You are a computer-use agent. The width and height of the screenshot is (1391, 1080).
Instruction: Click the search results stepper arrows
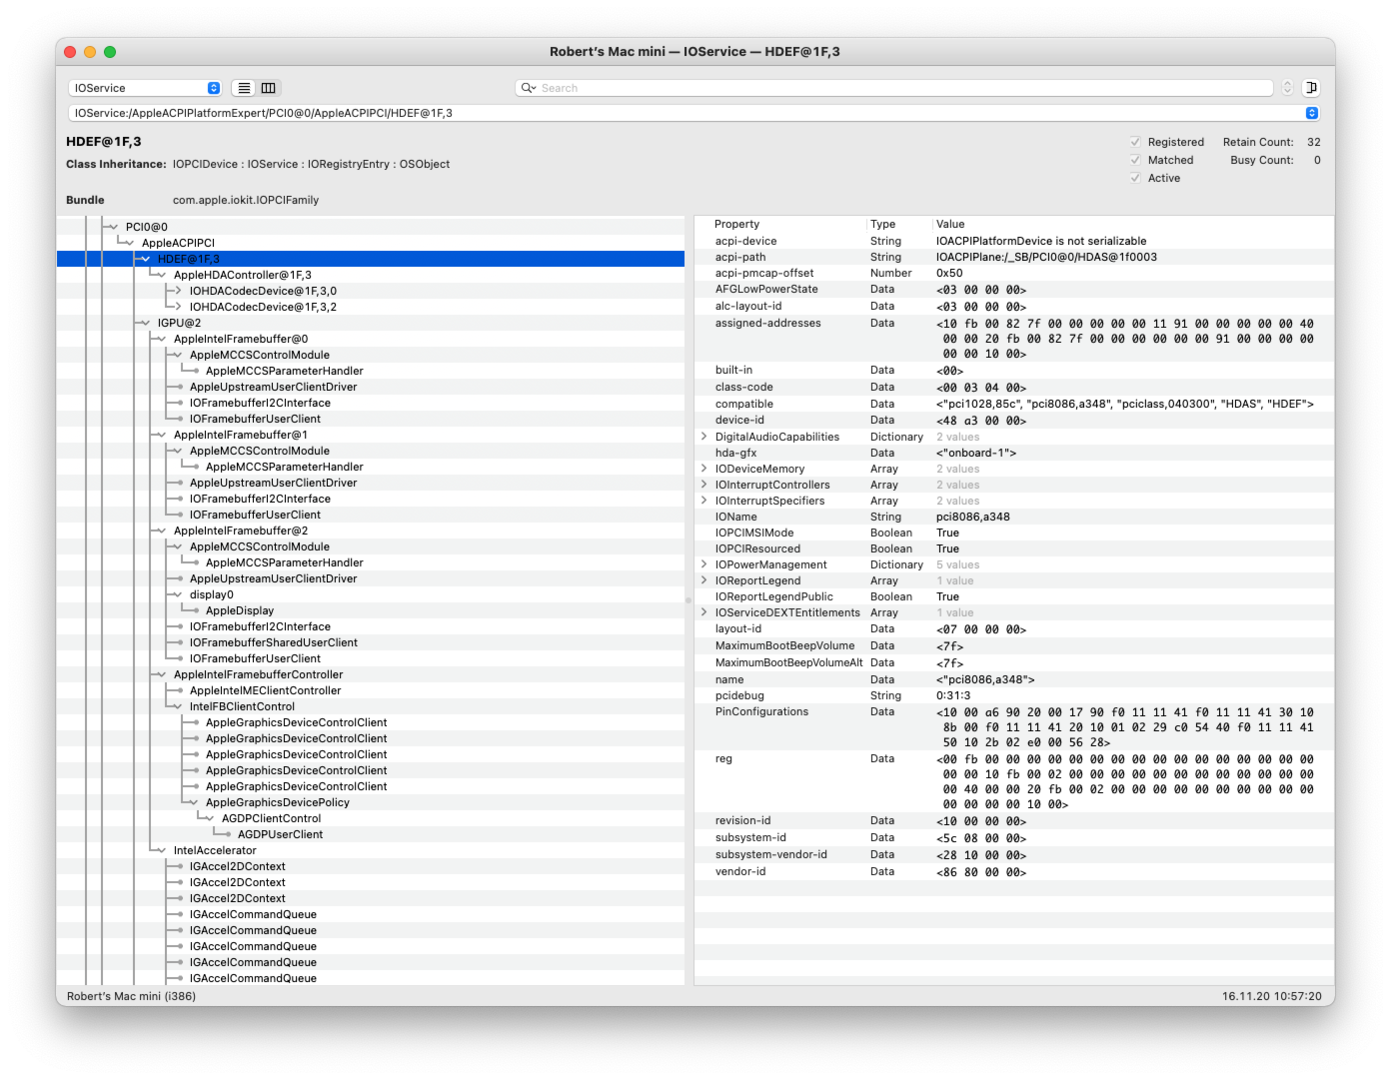[x=1287, y=88]
